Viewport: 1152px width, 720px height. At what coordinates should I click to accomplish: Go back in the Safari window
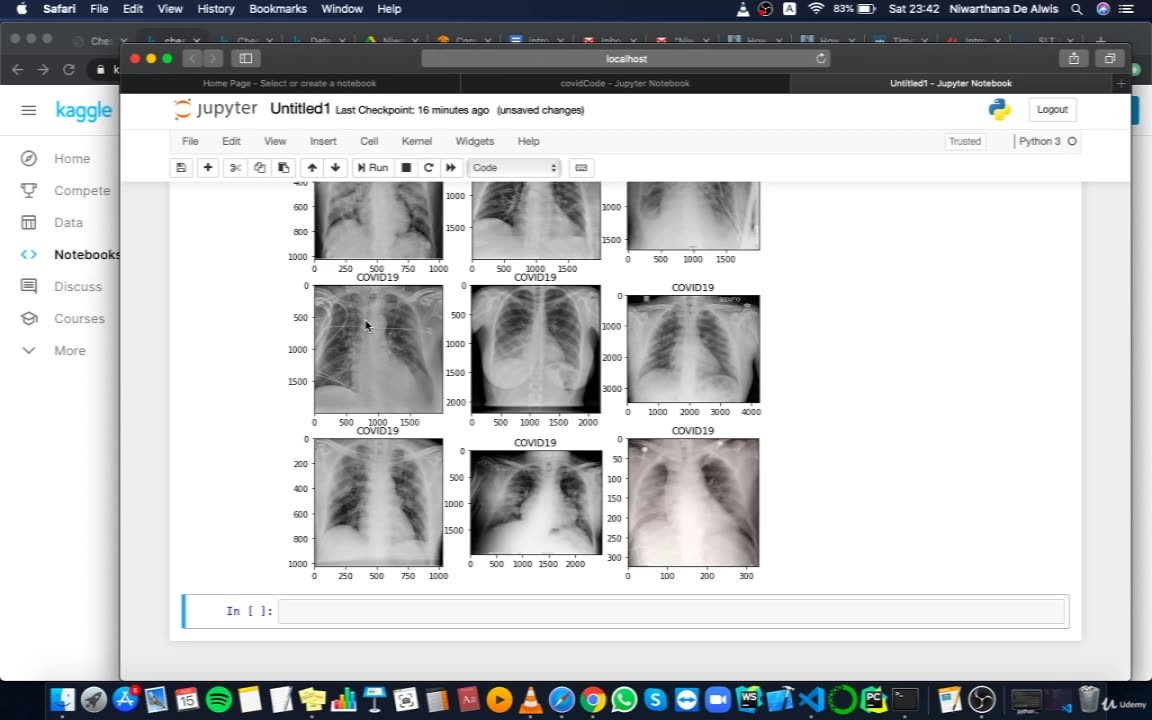(x=192, y=58)
